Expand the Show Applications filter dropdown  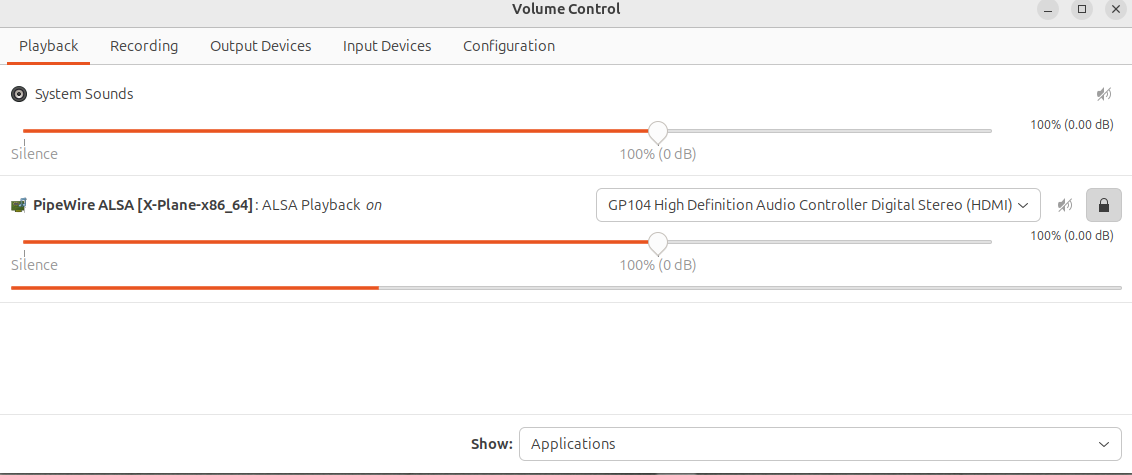point(820,444)
